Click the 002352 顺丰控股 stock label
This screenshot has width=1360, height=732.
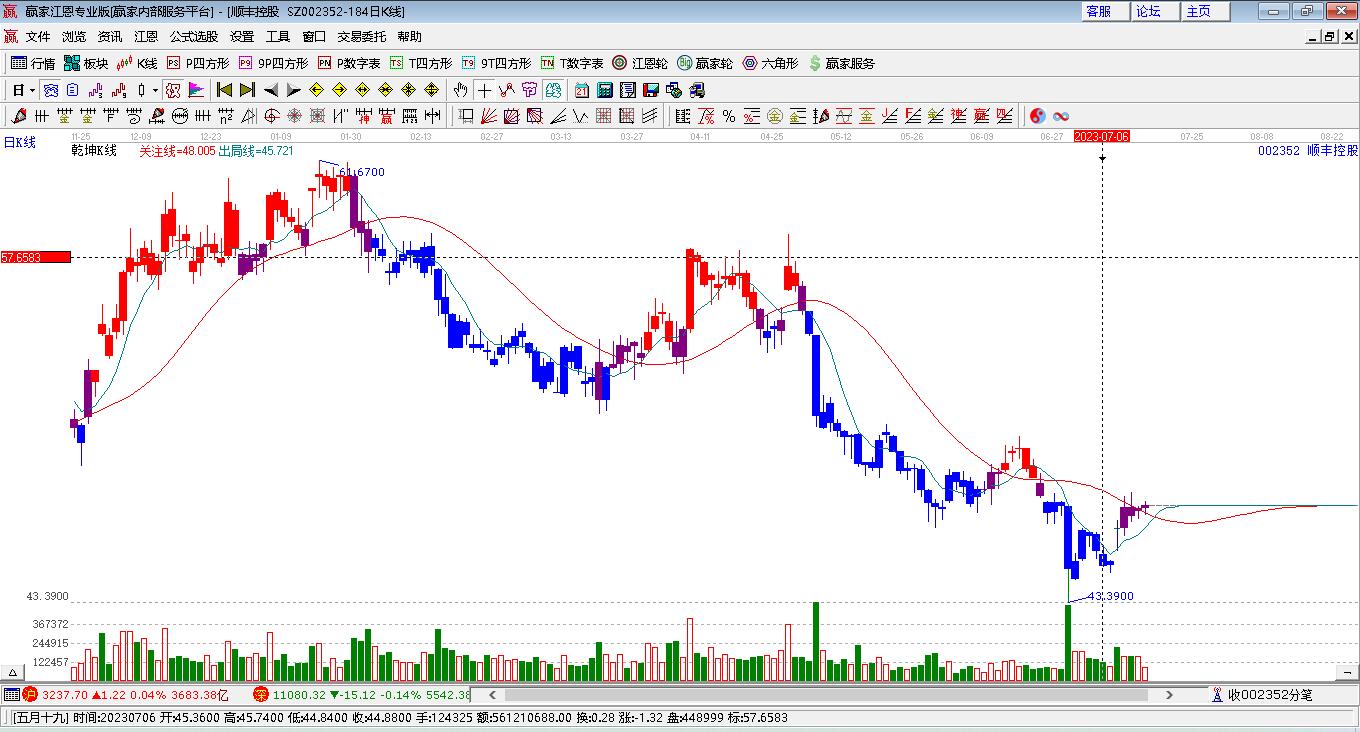coord(1308,151)
